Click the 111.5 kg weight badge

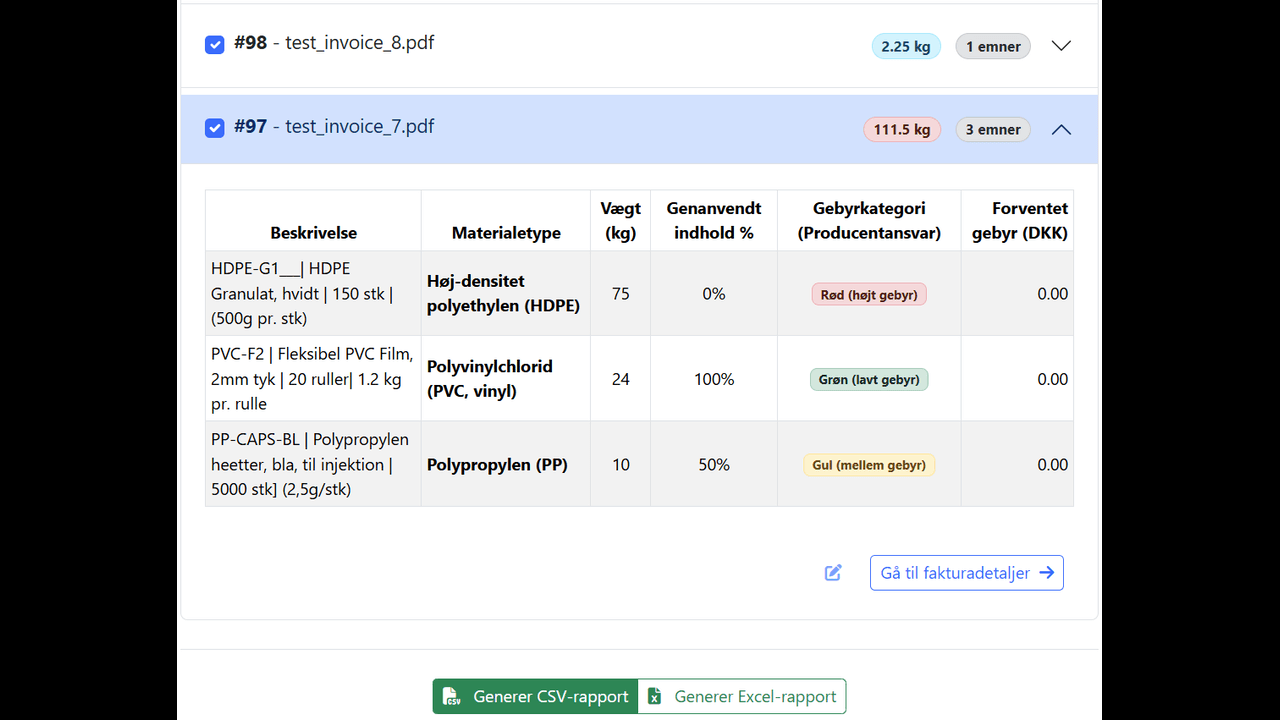tap(901, 129)
